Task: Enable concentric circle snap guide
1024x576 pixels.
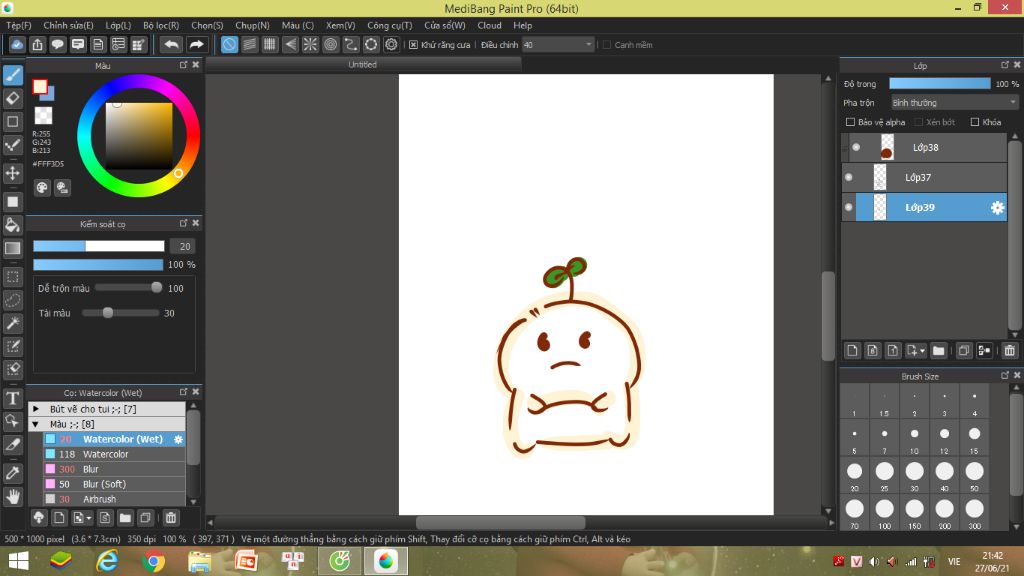Action: click(330, 44)
